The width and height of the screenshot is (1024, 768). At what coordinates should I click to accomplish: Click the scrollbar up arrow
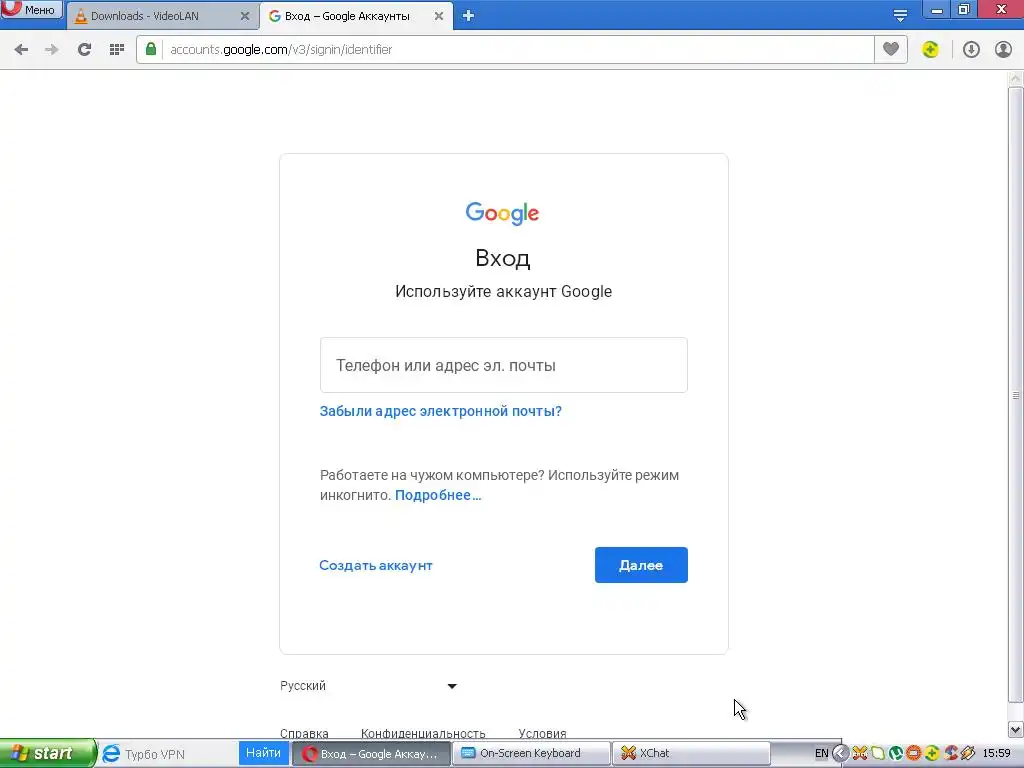click(x=1016, y=79)
